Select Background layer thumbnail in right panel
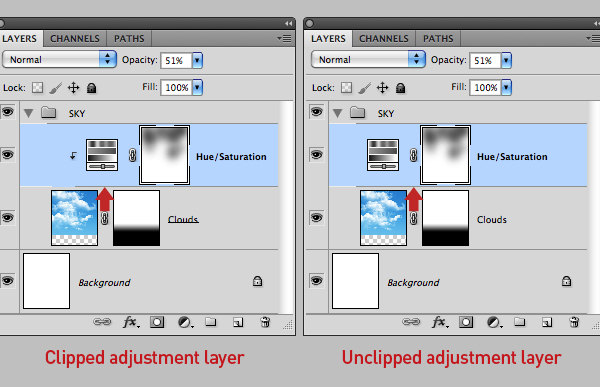This screenshot has width=600, height=387. (x=355, y=281)
